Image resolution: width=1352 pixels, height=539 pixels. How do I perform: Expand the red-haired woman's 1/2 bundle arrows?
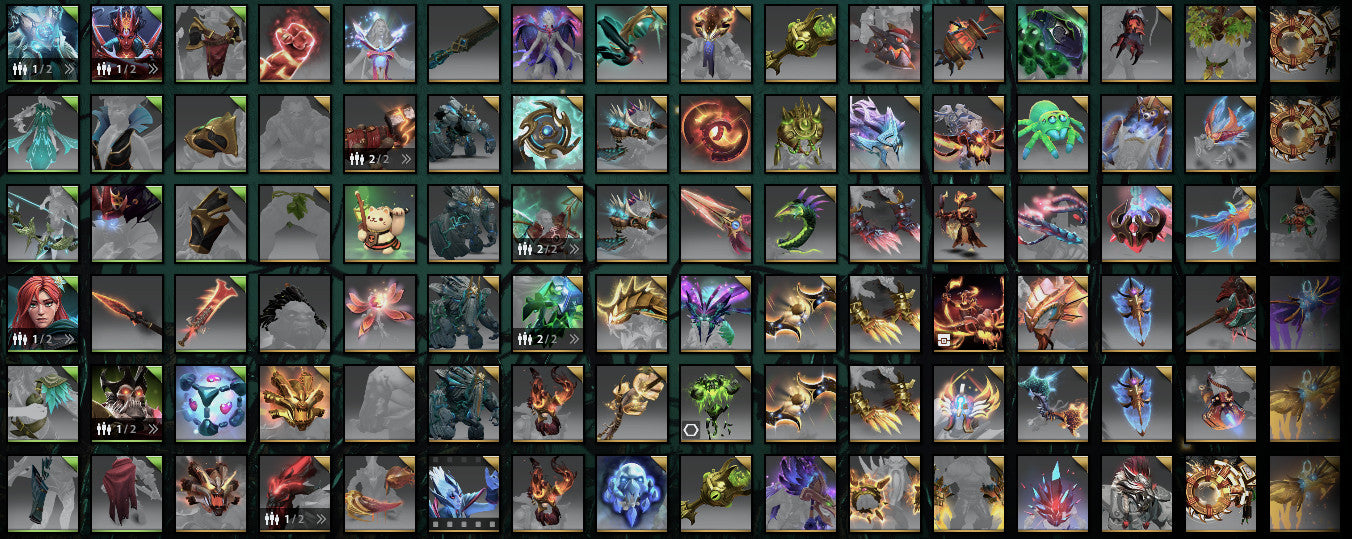(68, 339)
